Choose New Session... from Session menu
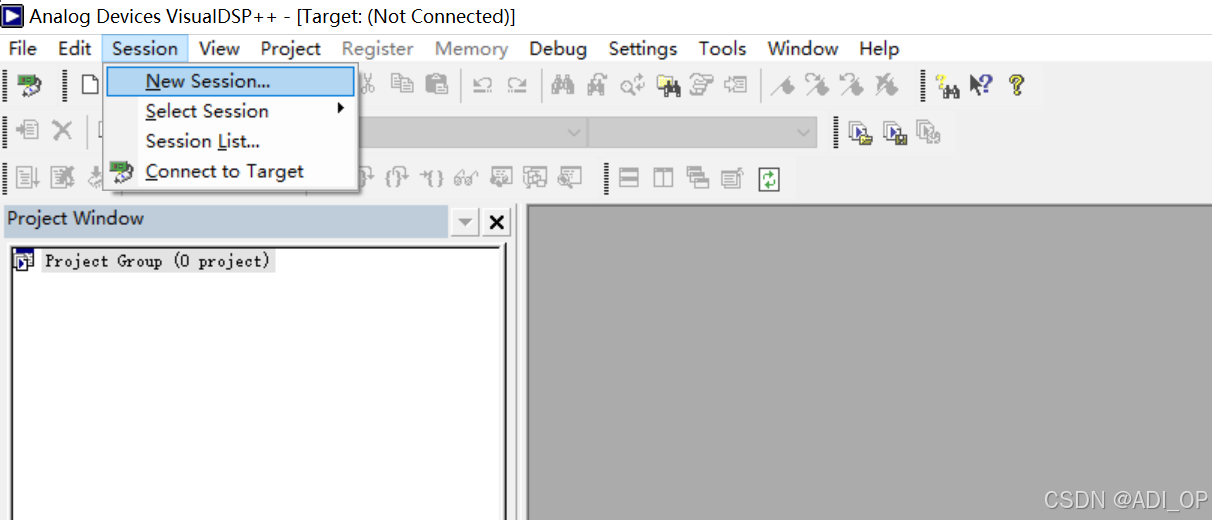This screenshot has height=520, width=1212. pyautogui.click(x=231, y=81)
